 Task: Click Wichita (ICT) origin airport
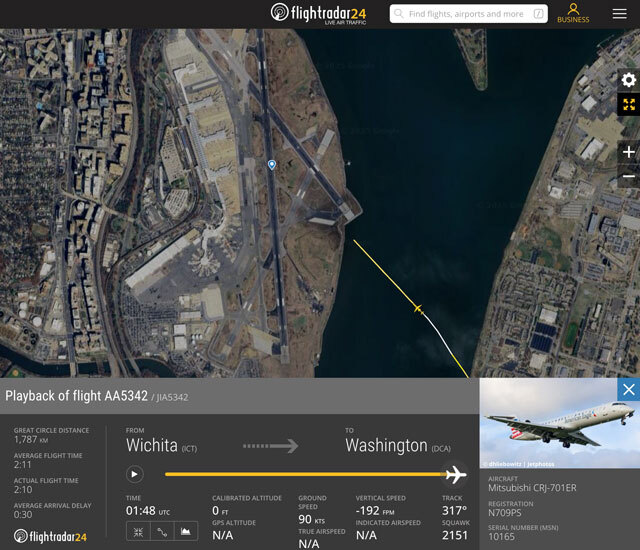[161, 446]
